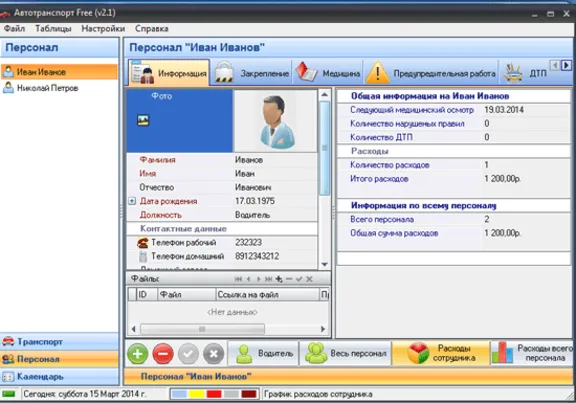Click the gray checkmark confirm button
The image size is (576, 403).
pyautogui.click(x=188, y=353)
